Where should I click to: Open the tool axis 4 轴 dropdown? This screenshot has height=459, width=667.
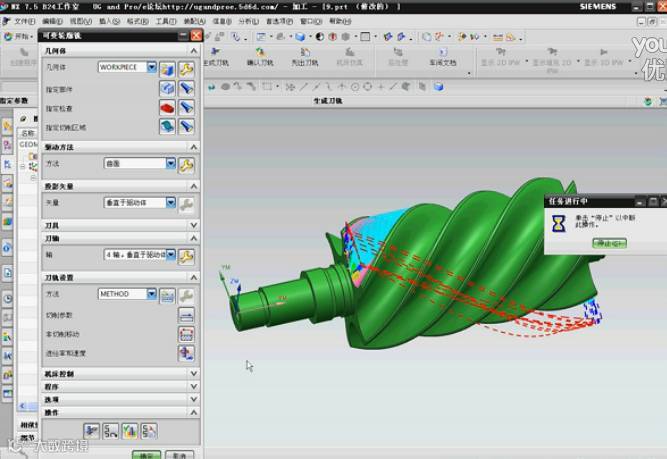[171, 254]
